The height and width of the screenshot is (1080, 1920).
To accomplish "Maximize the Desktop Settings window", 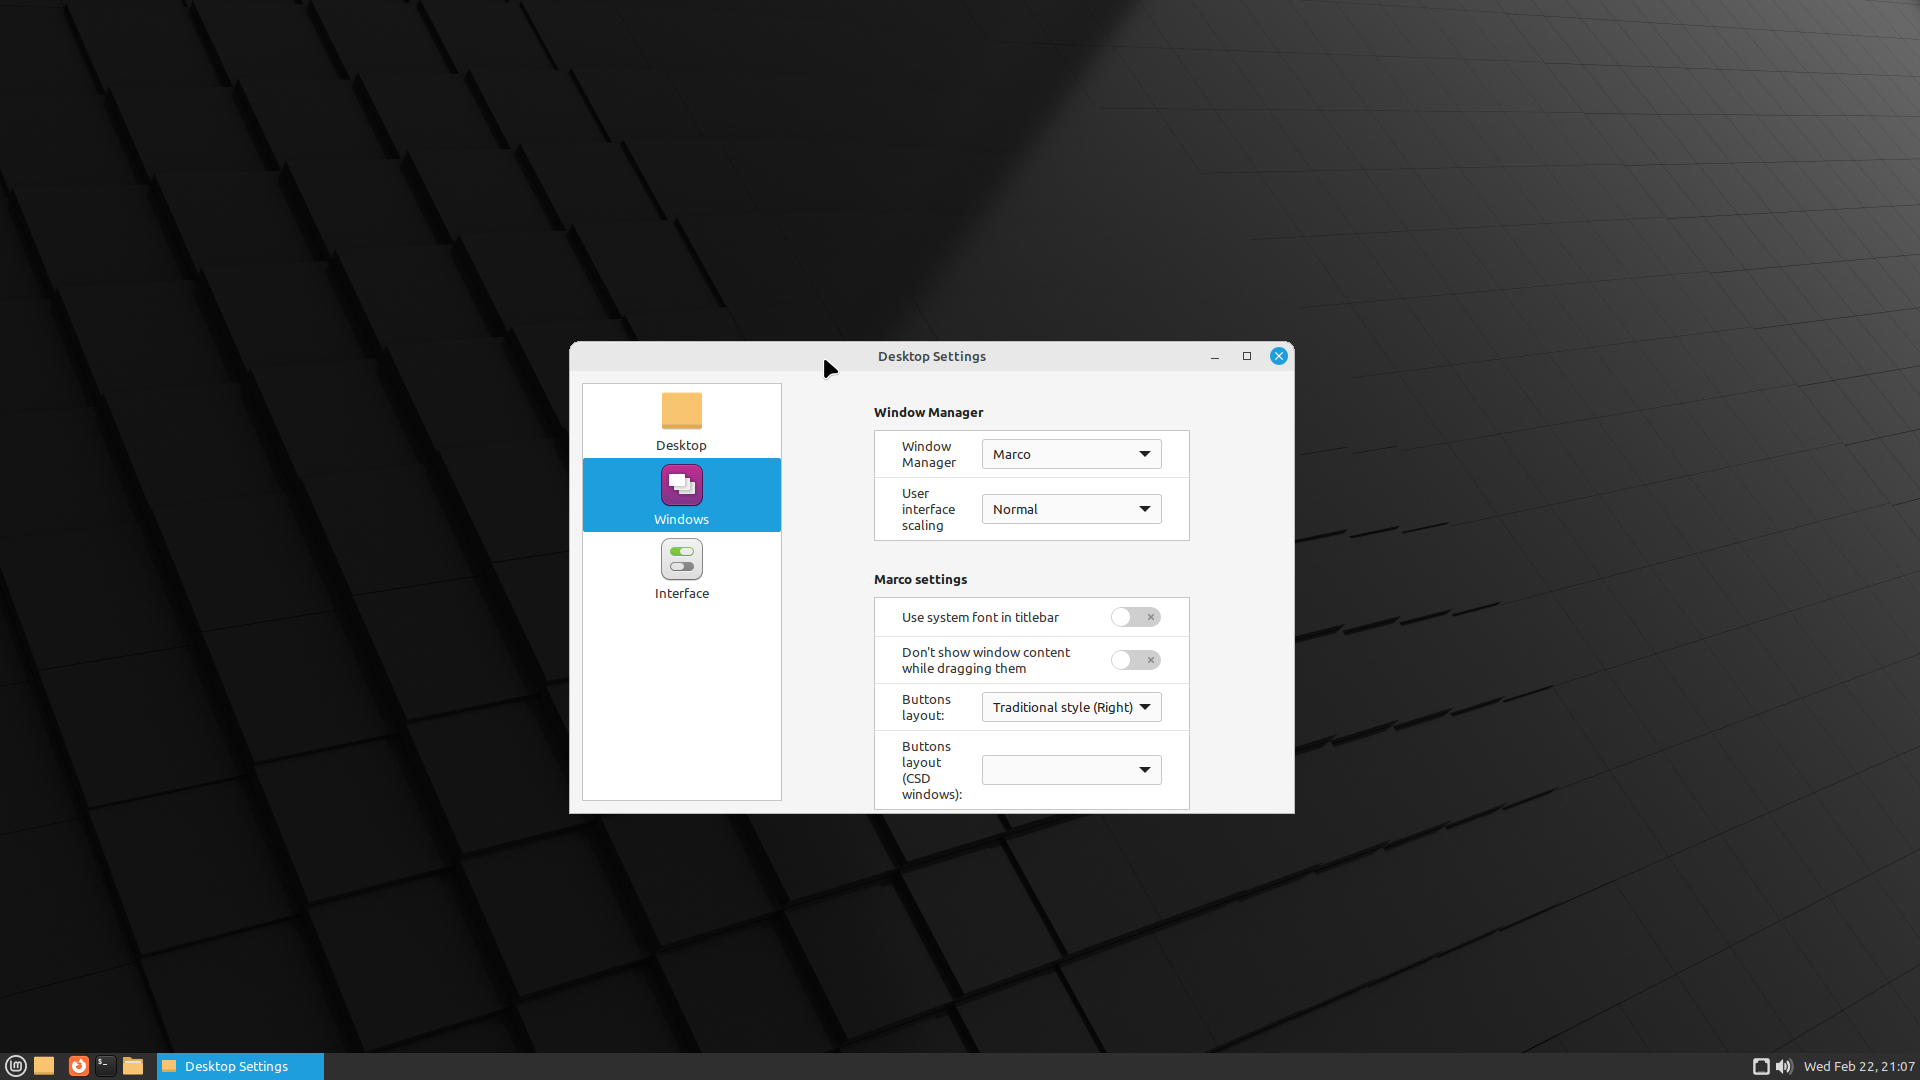I will 1247,356.
